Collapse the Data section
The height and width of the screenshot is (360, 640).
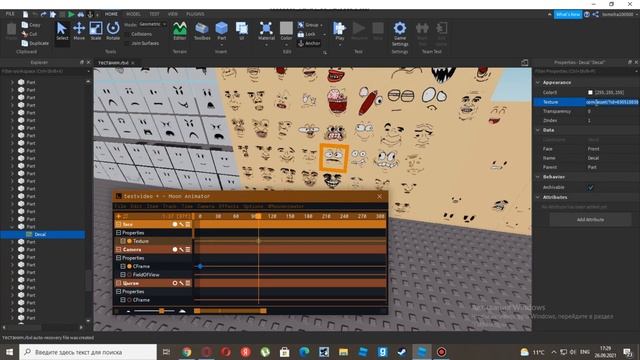pos(538,130)
